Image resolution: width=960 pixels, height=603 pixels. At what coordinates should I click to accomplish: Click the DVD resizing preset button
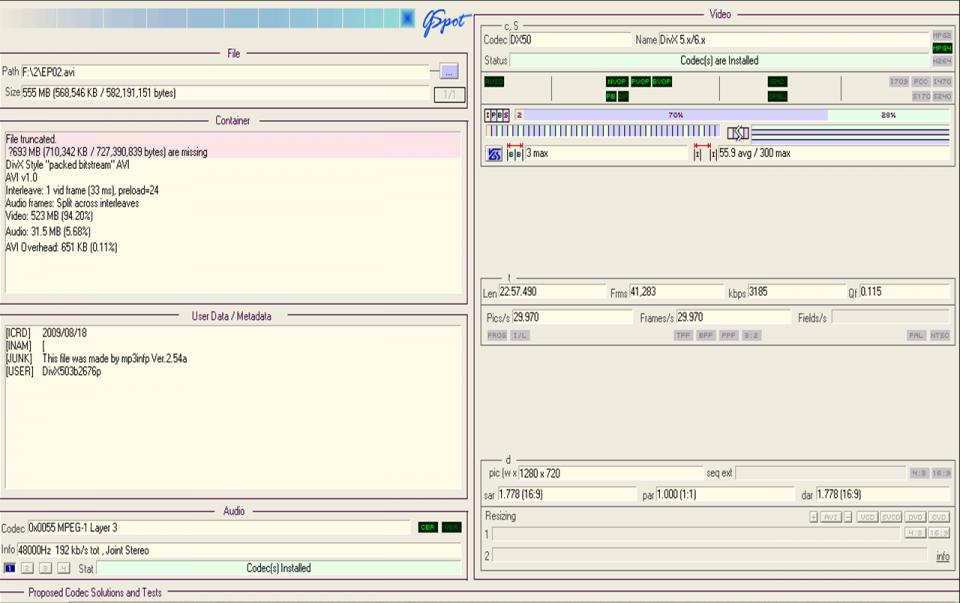click(915, 517)
